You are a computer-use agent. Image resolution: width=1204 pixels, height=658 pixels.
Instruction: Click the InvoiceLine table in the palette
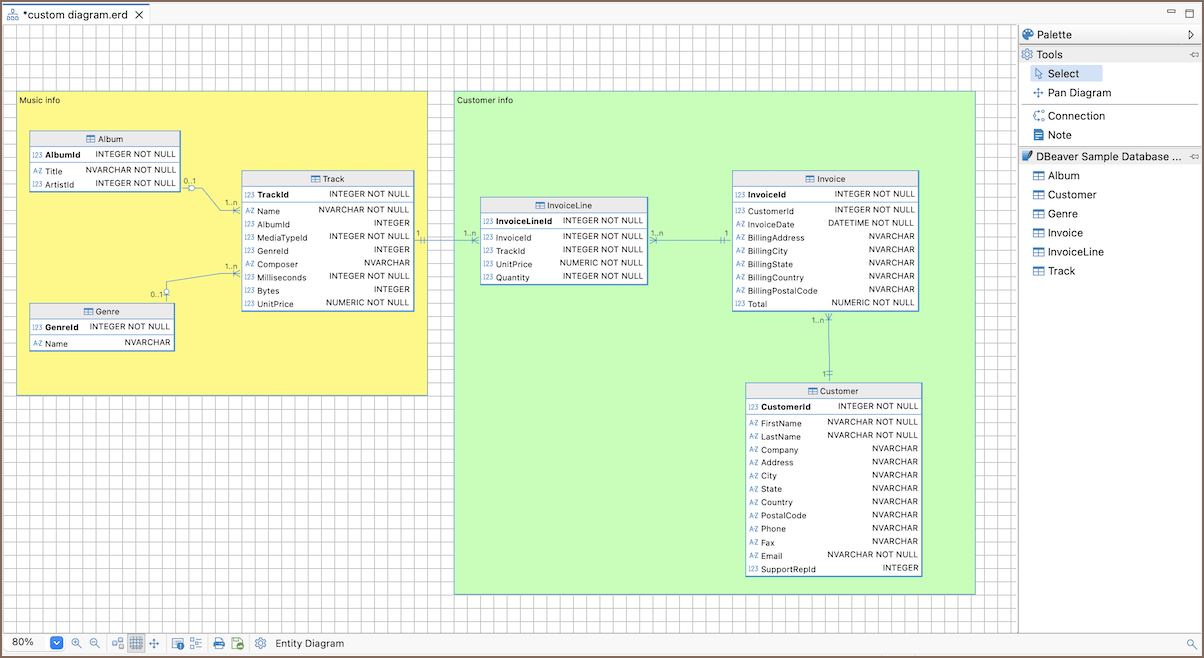pos(1075,252)
